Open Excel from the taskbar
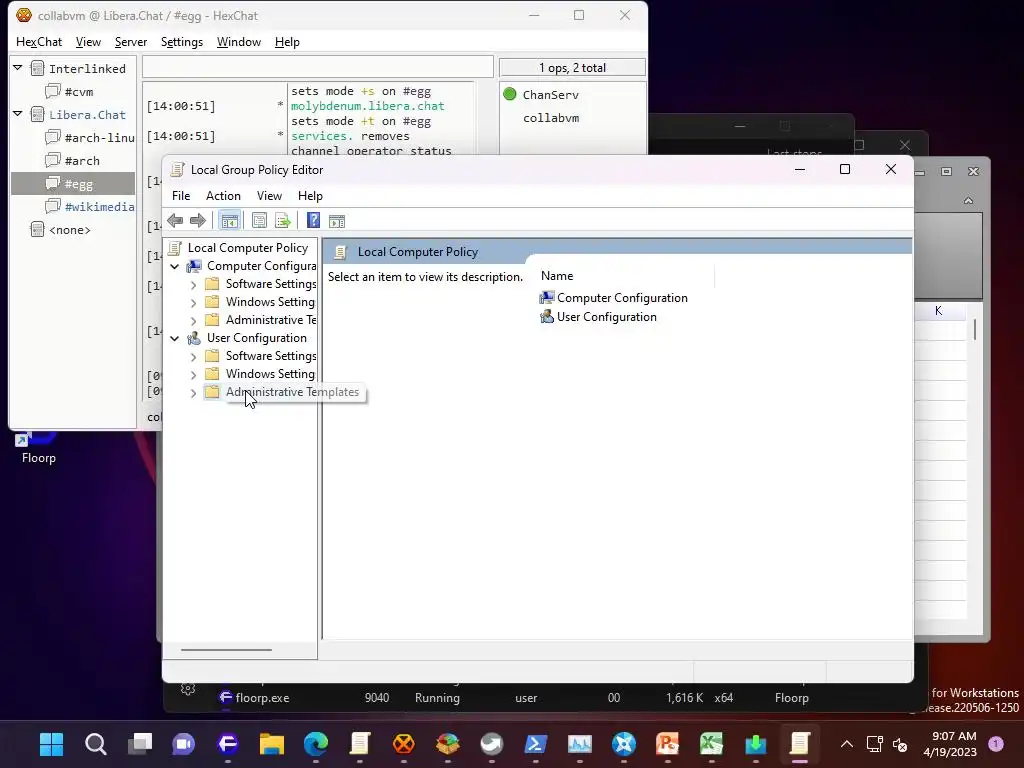The image size is (1024, 768). point(712,744)
